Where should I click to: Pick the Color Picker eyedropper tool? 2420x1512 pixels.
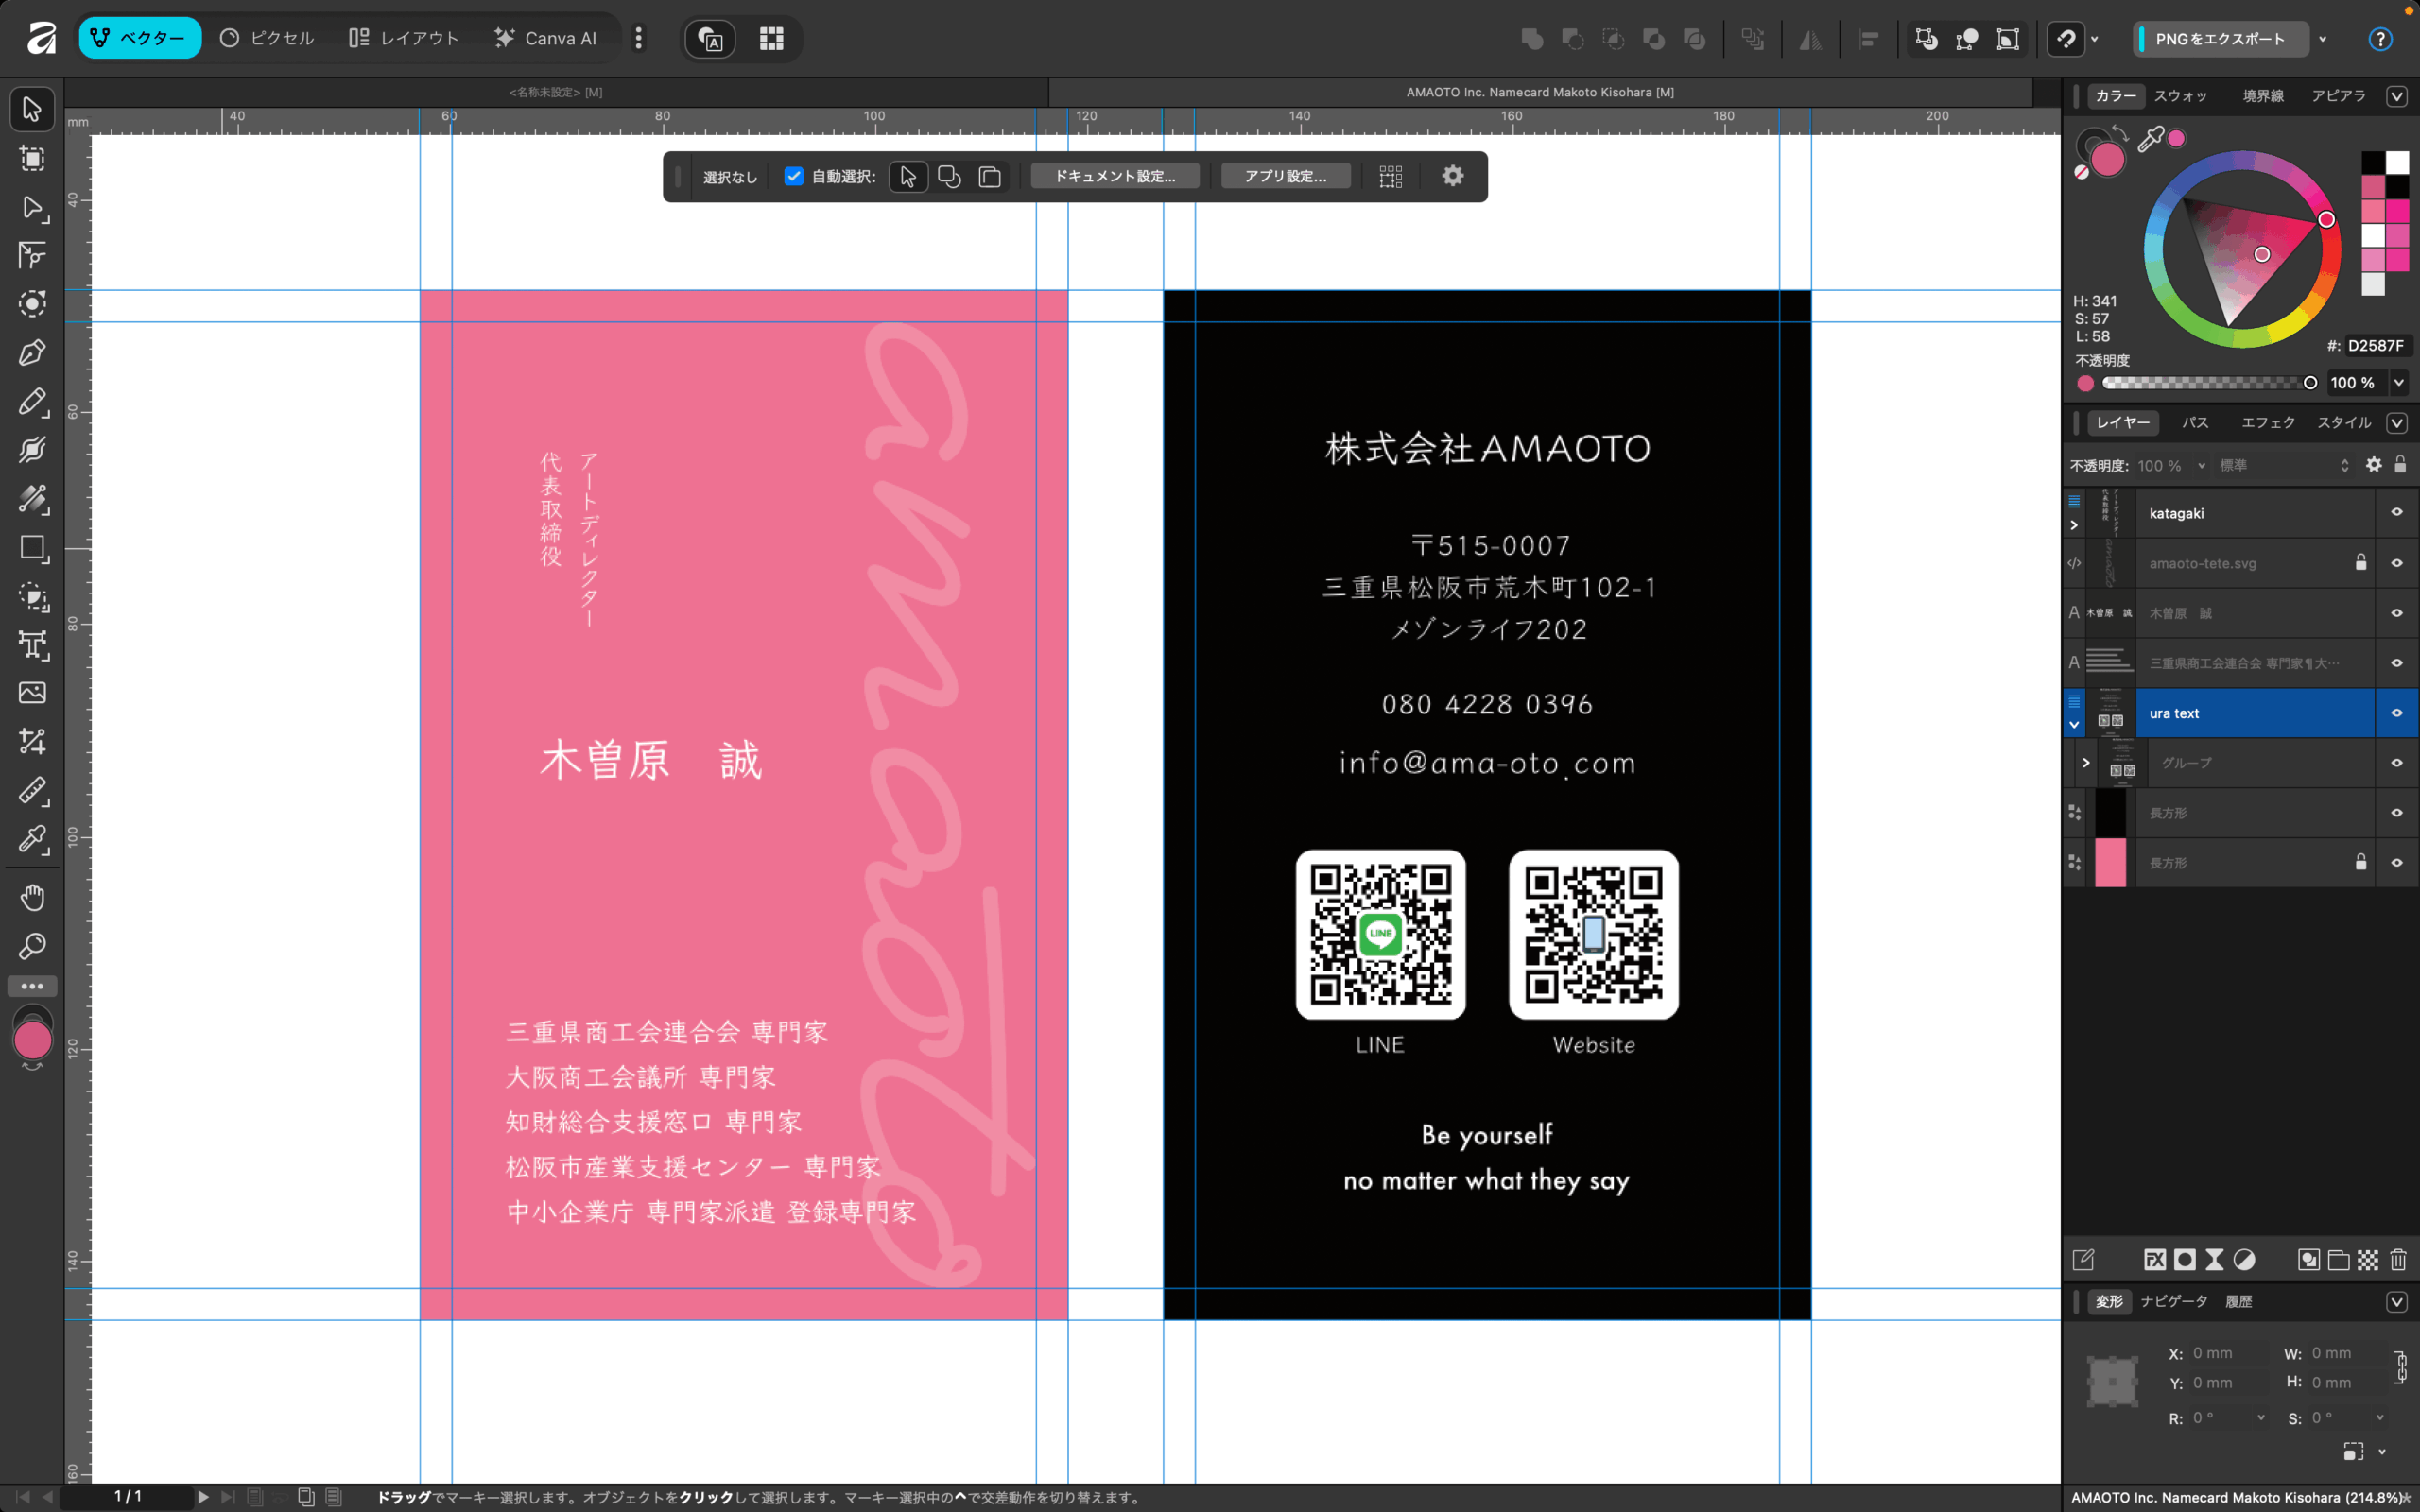click(x=32, y=839)
